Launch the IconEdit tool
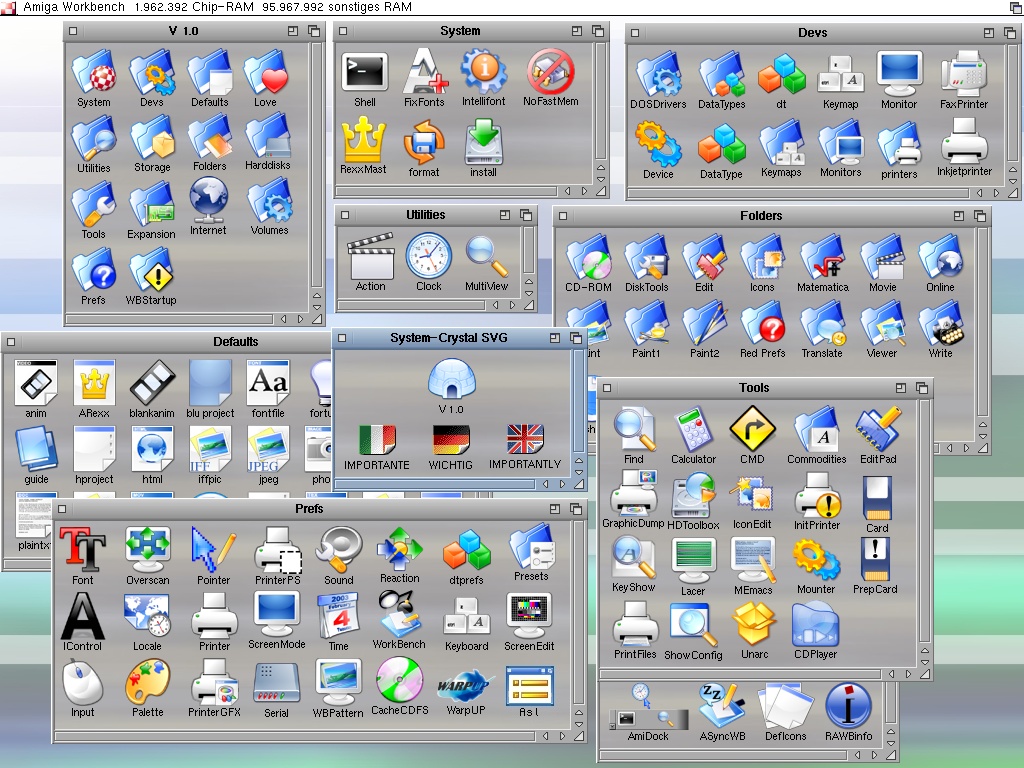The width and height of the screenshot is (1024, 768). (752, 497)
